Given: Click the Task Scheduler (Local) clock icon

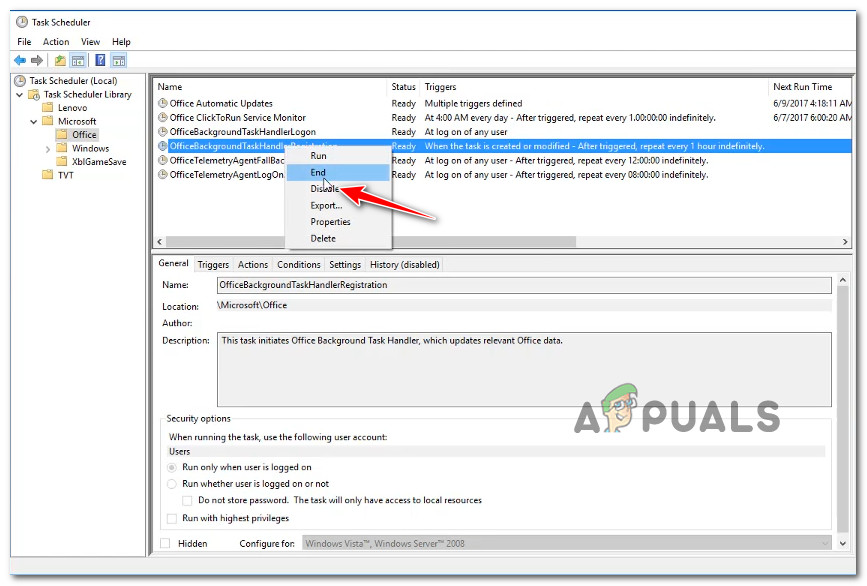Looking at the screenshot, I should (20, 81).
